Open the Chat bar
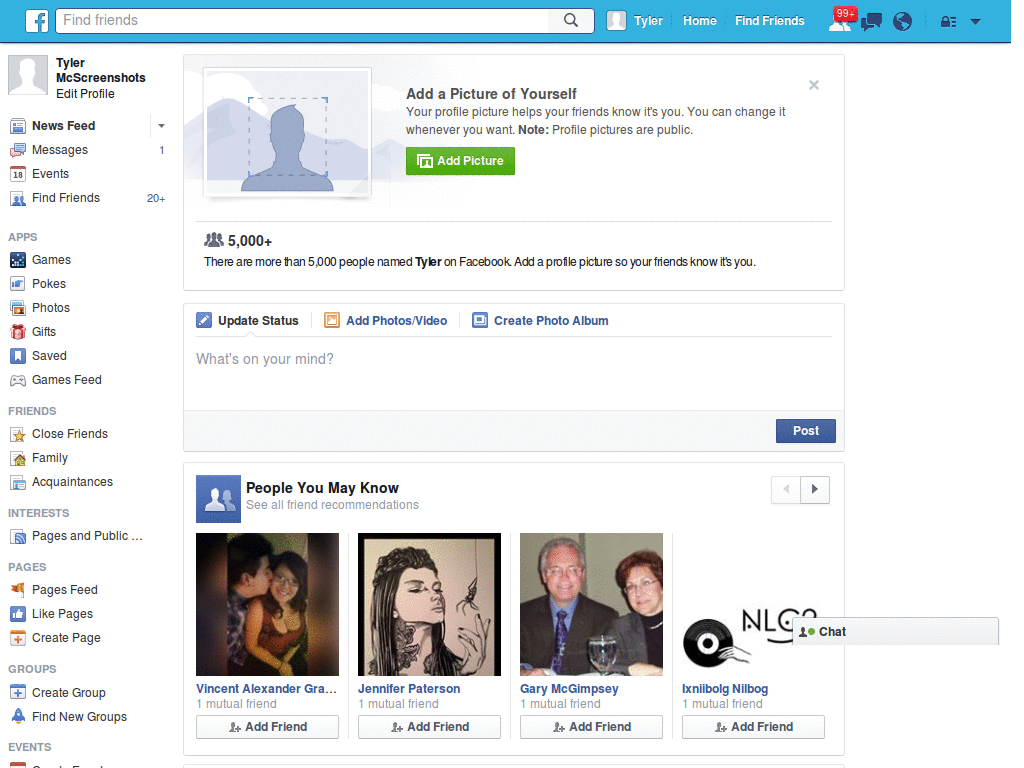Screen dimensions: 1024x768 [x=895, y=632]
